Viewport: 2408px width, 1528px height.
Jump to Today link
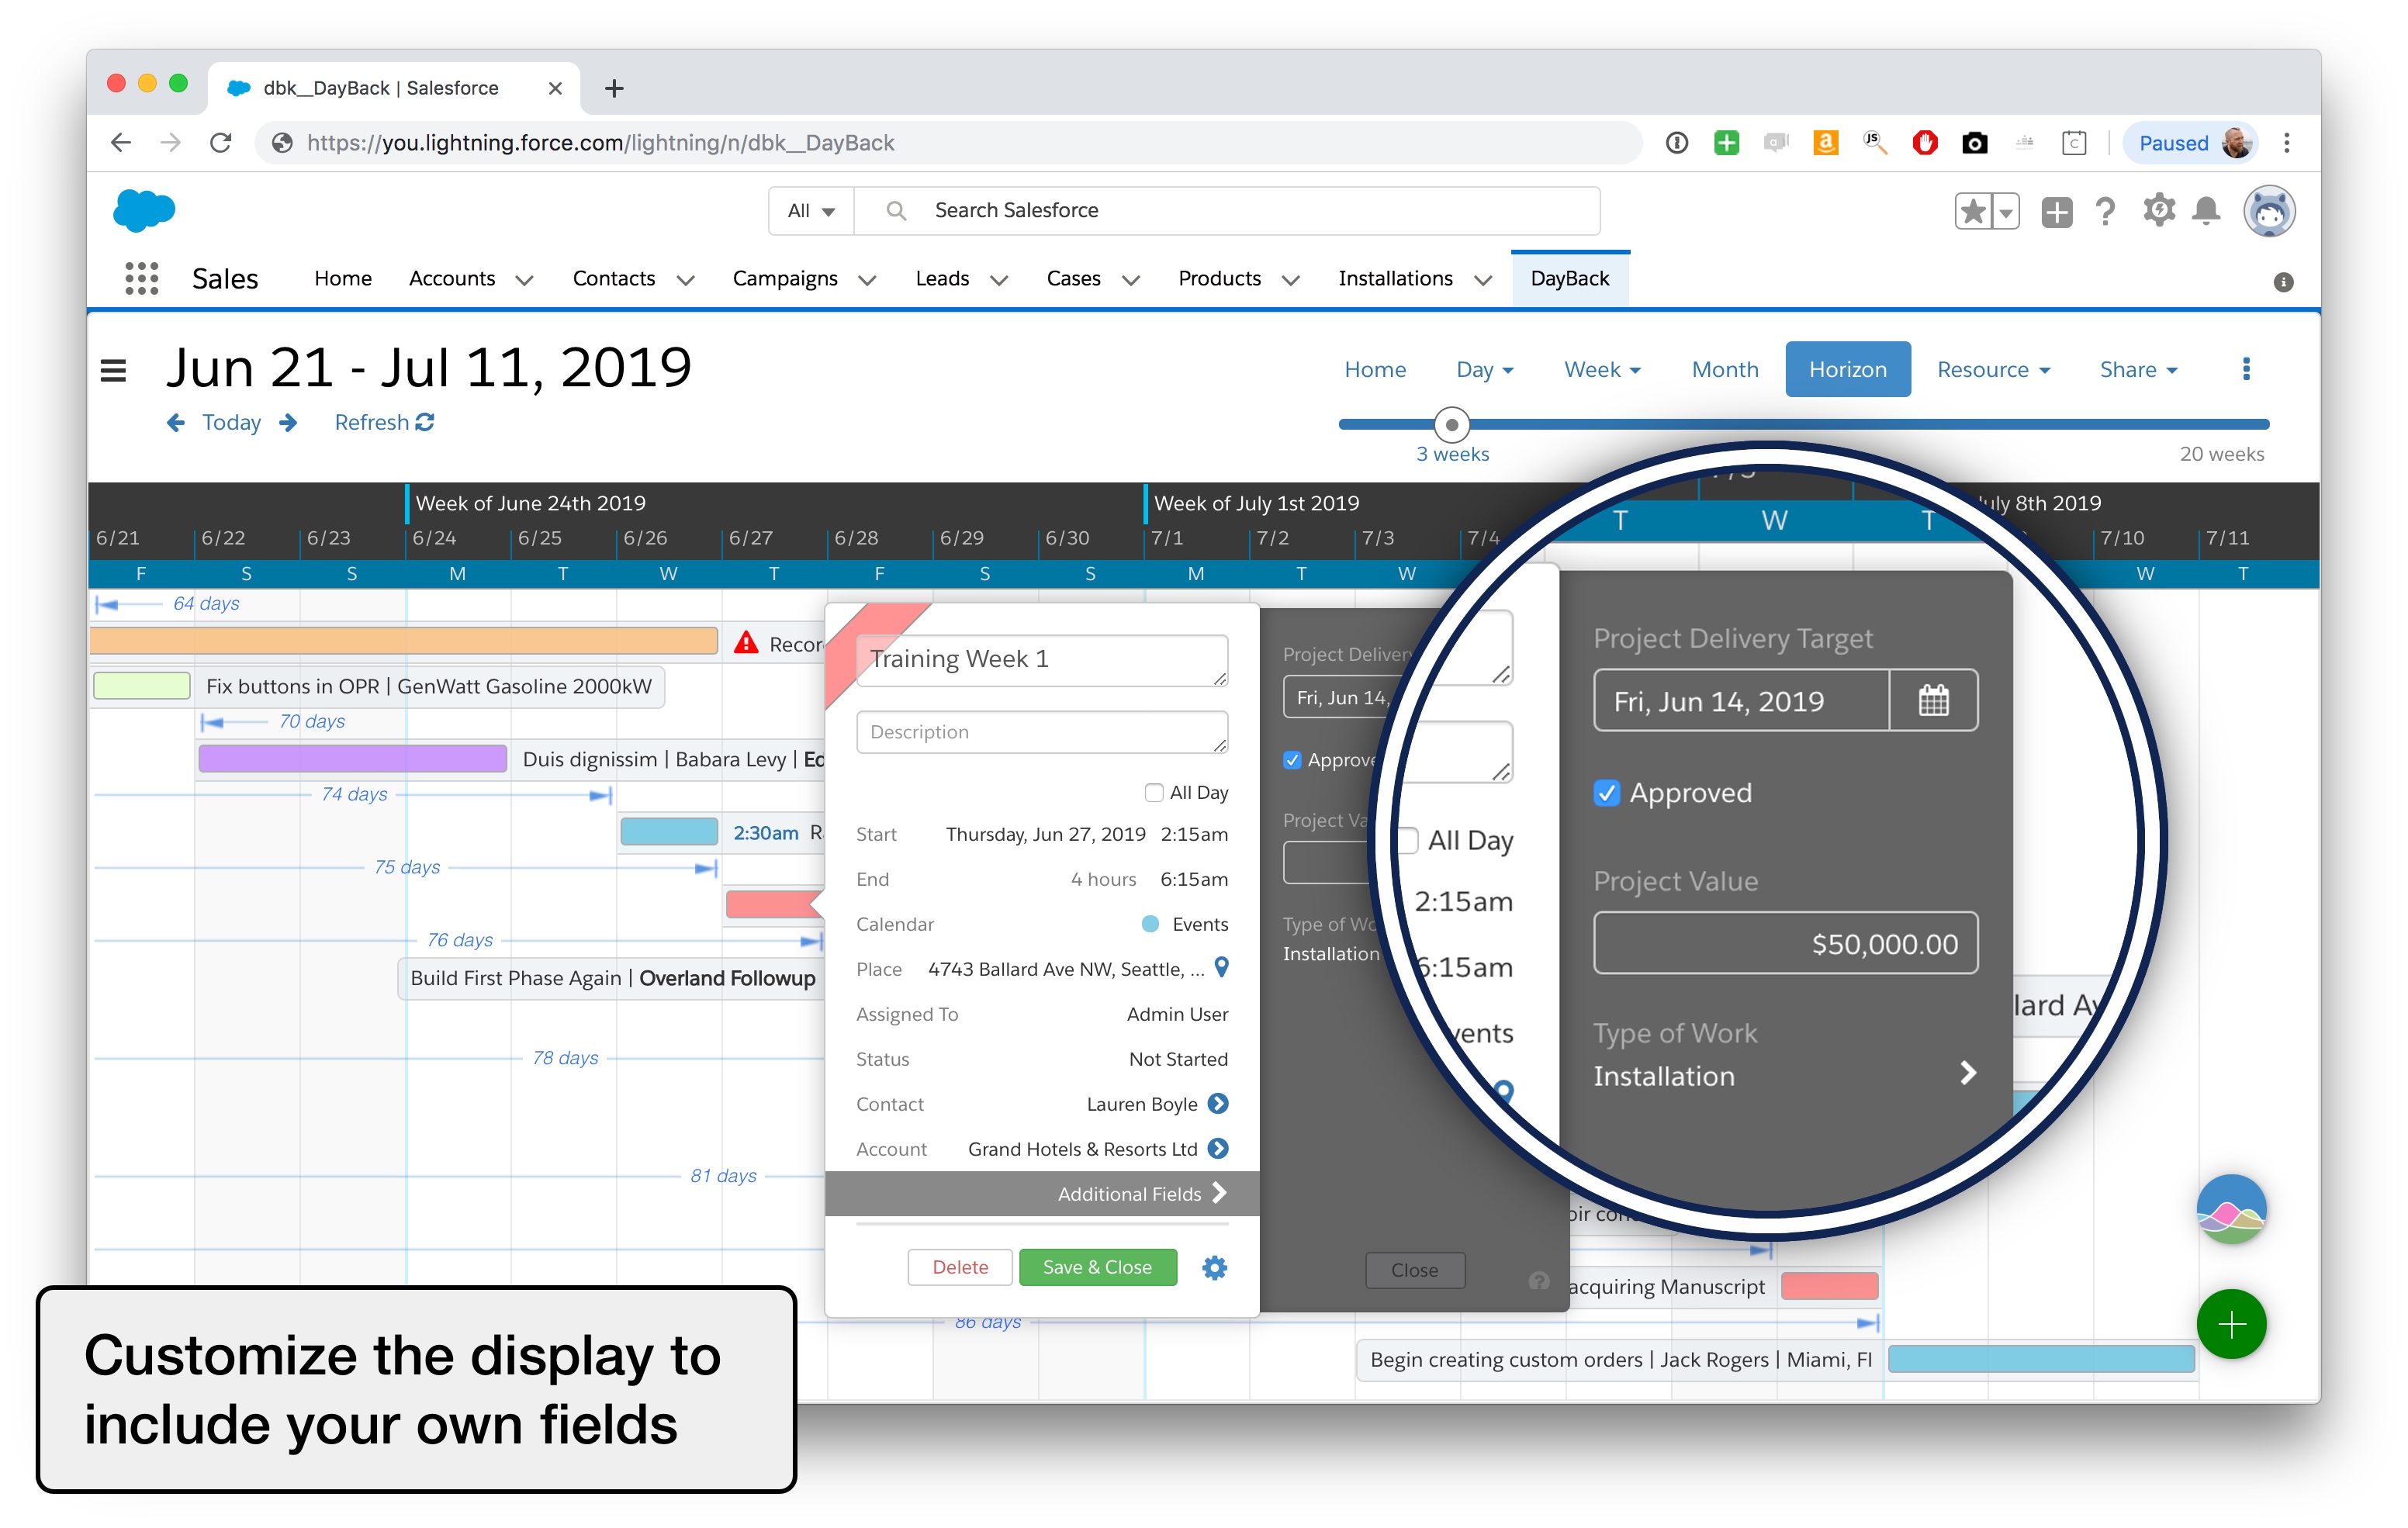[231, 423]
